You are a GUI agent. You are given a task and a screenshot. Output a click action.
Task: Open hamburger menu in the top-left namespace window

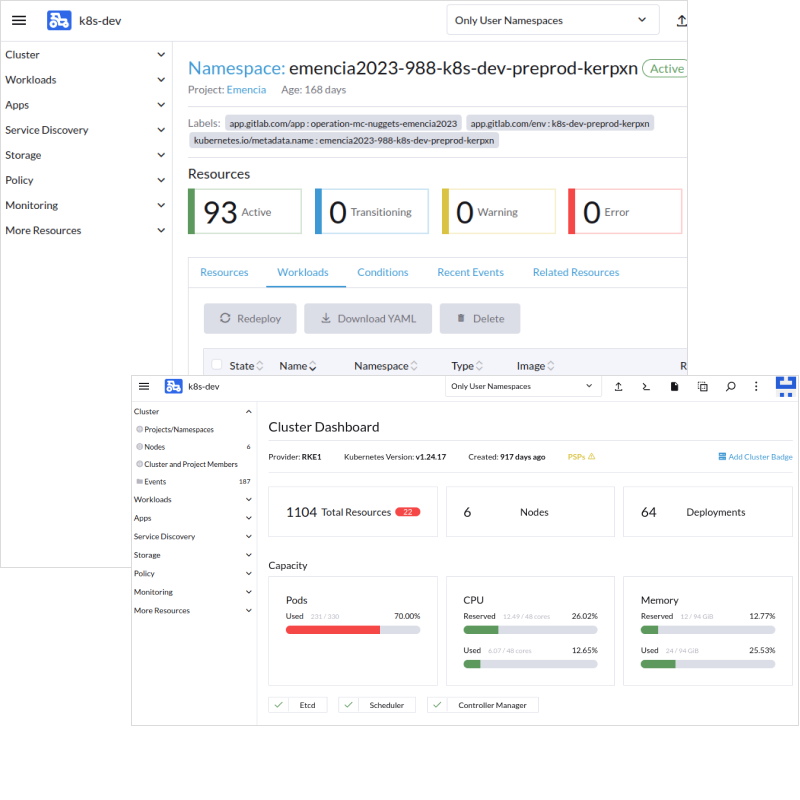19,20
